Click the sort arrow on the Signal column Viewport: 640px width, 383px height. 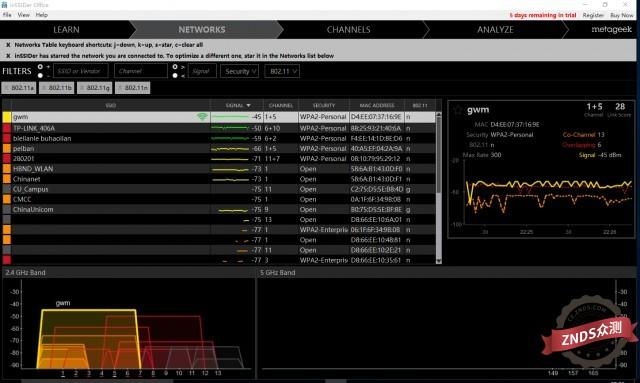coord(248,105)
